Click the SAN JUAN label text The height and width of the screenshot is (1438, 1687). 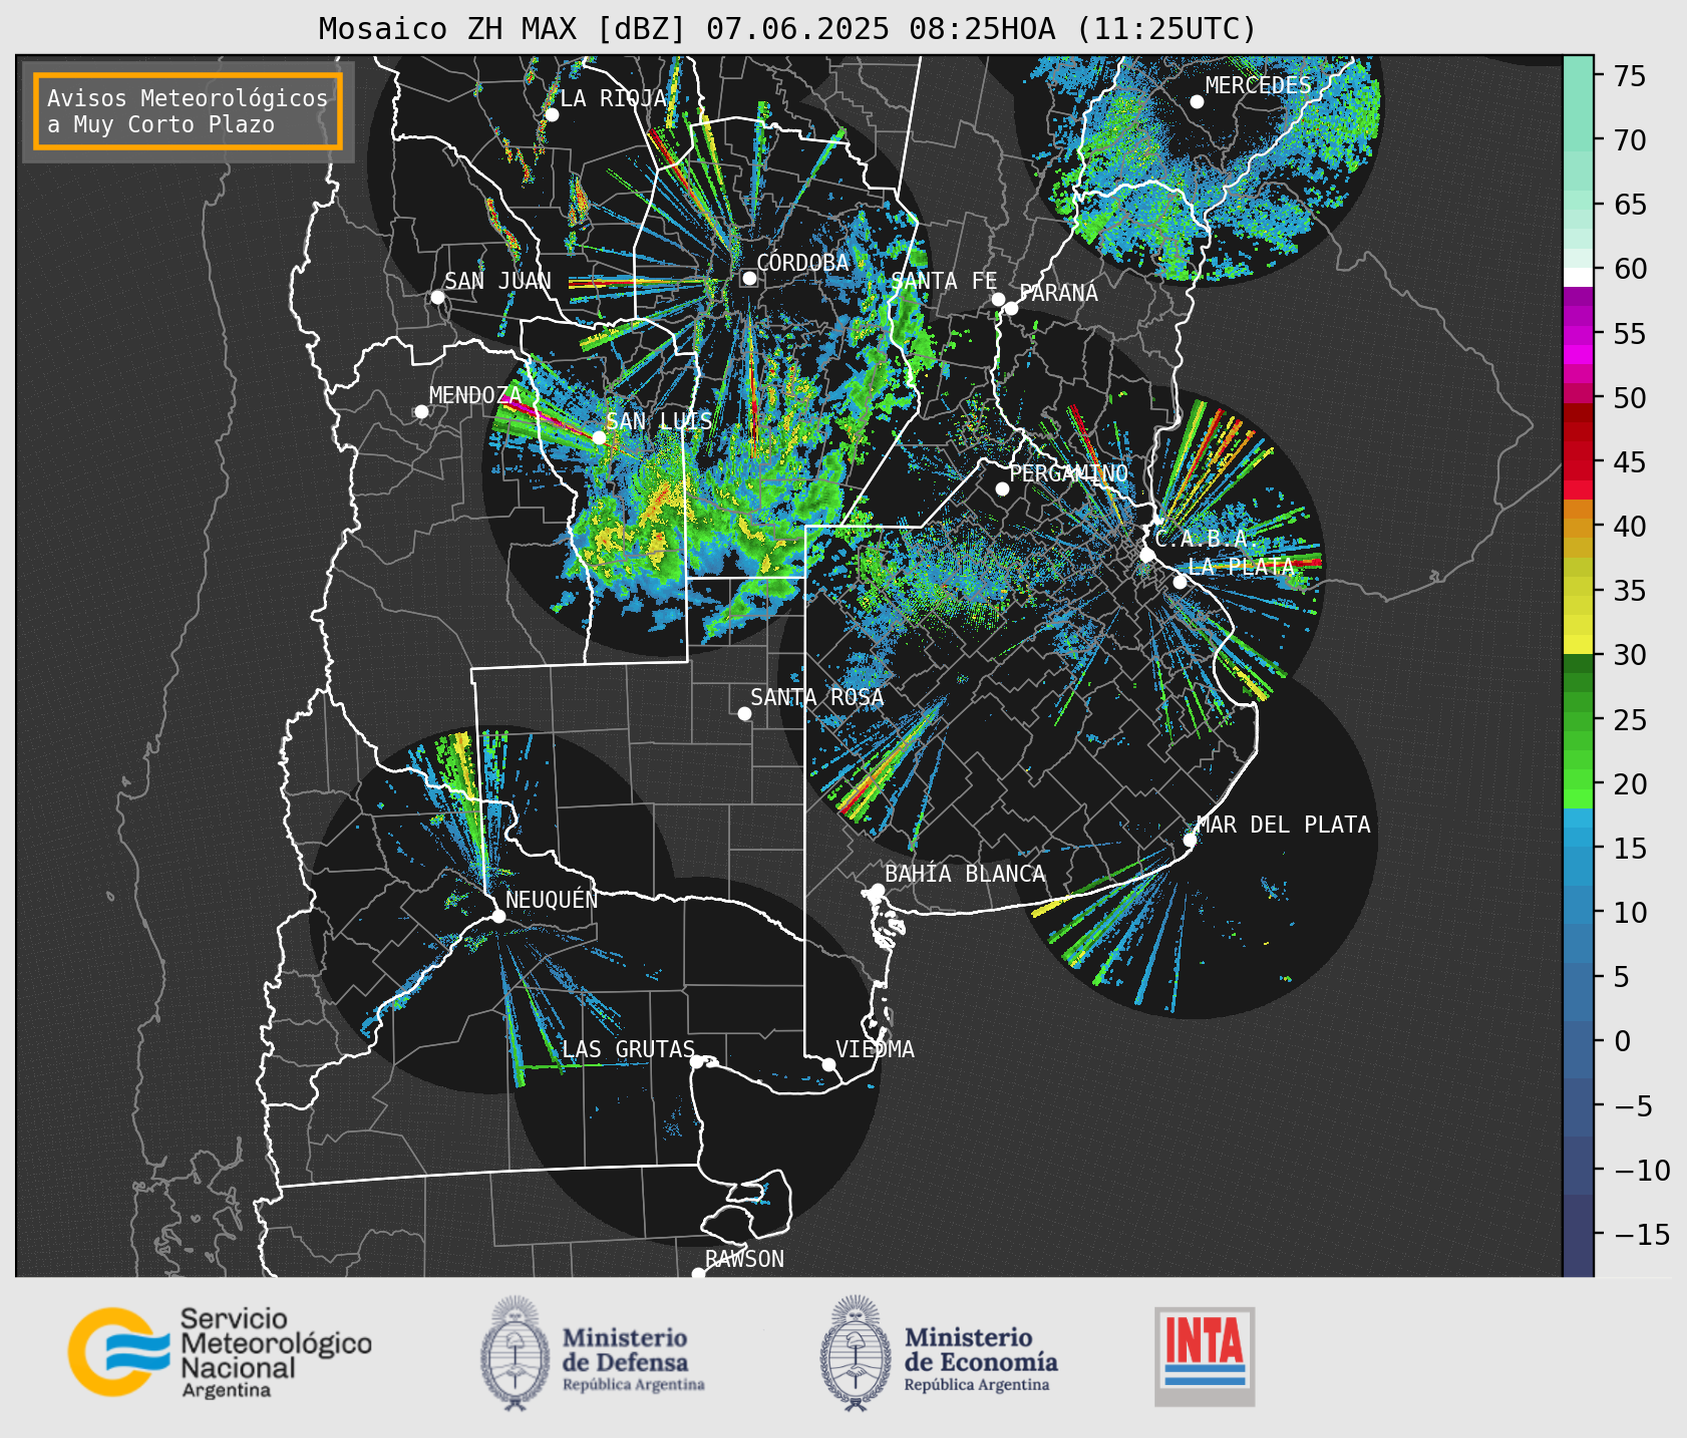pyautogui.click(x=498, y=281)
